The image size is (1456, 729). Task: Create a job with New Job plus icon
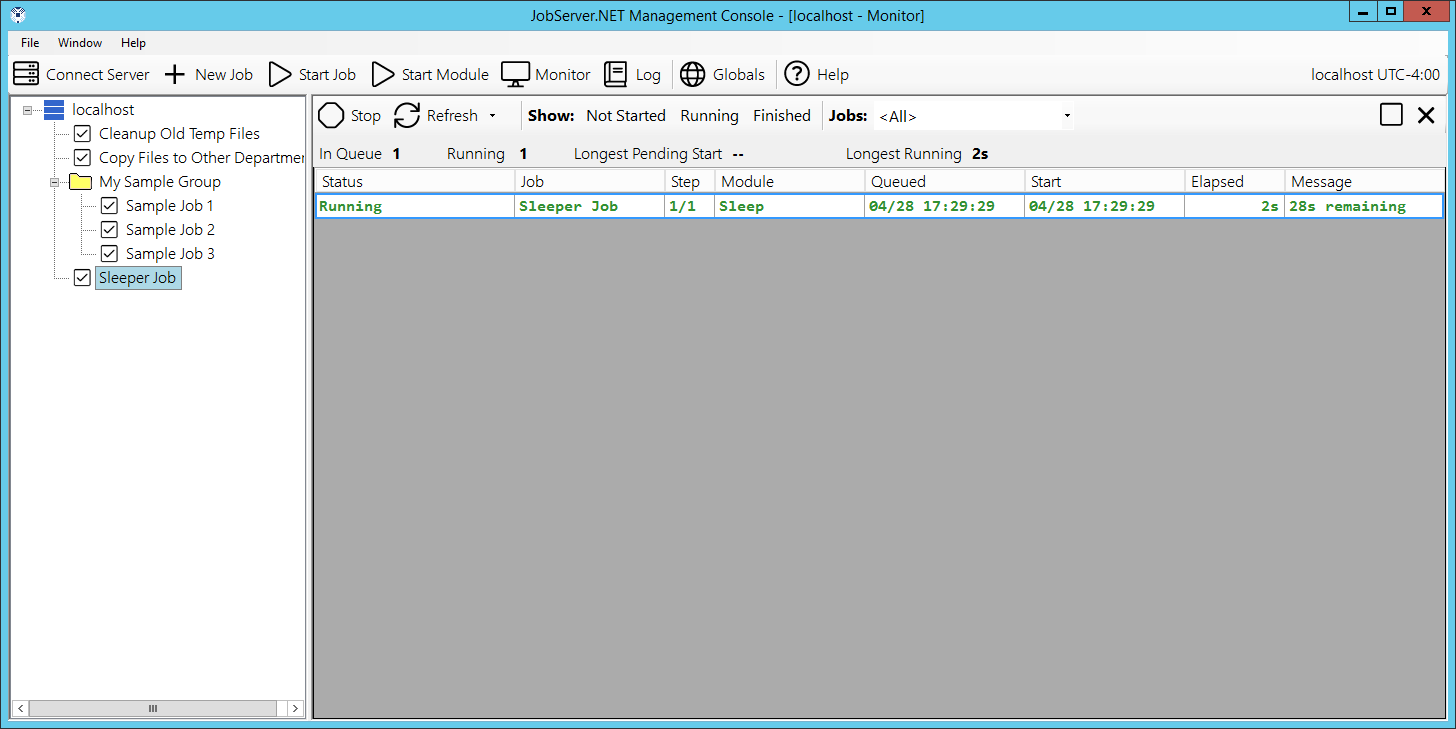(175, 74)
